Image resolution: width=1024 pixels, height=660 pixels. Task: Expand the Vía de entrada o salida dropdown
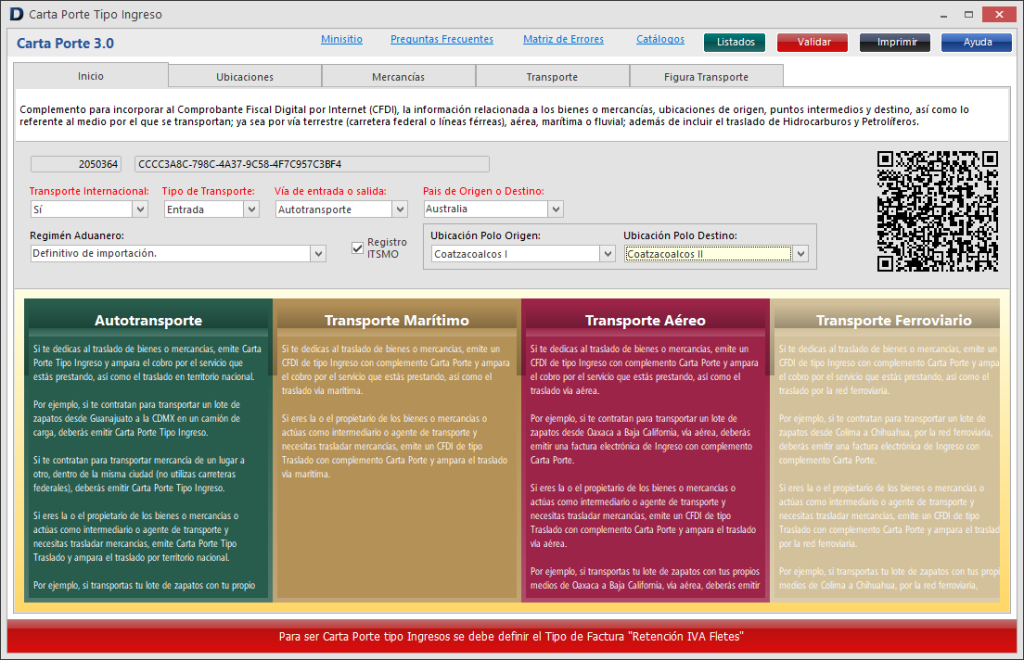pos(400,209)
